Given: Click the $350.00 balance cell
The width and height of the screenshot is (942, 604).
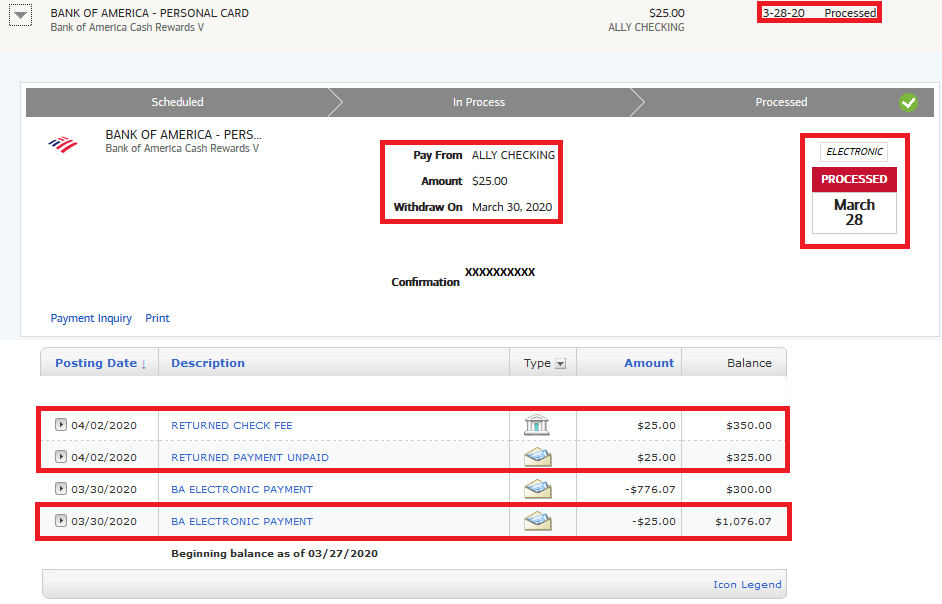Looking at the screenshot, I should (x=749, y=426).
